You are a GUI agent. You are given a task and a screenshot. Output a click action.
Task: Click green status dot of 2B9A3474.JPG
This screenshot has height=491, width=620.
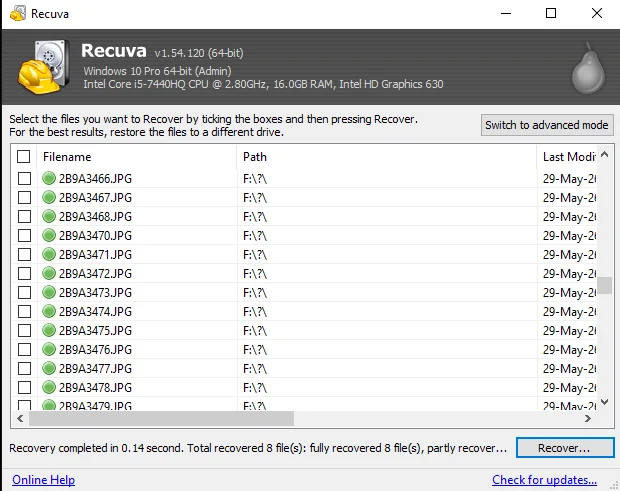(49, 311)
